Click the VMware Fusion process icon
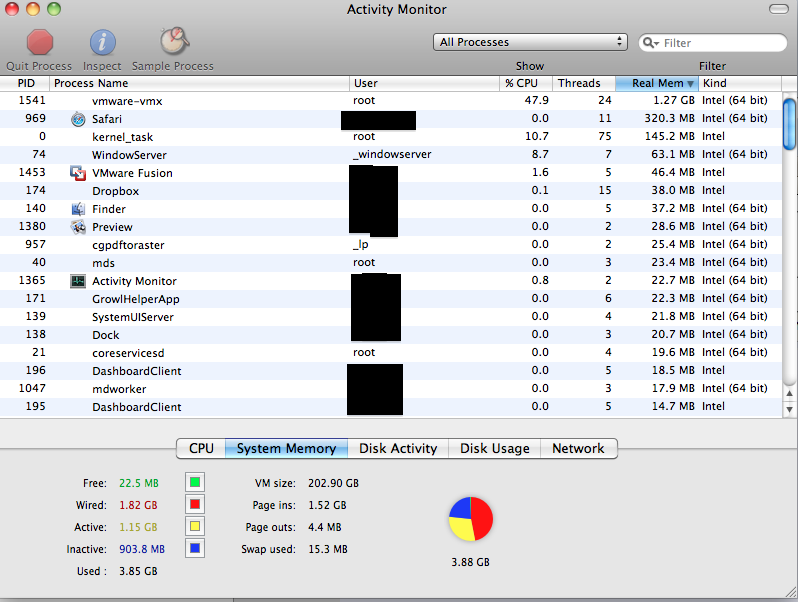Screen dimensions: 798x602 (x=78, y=173)
